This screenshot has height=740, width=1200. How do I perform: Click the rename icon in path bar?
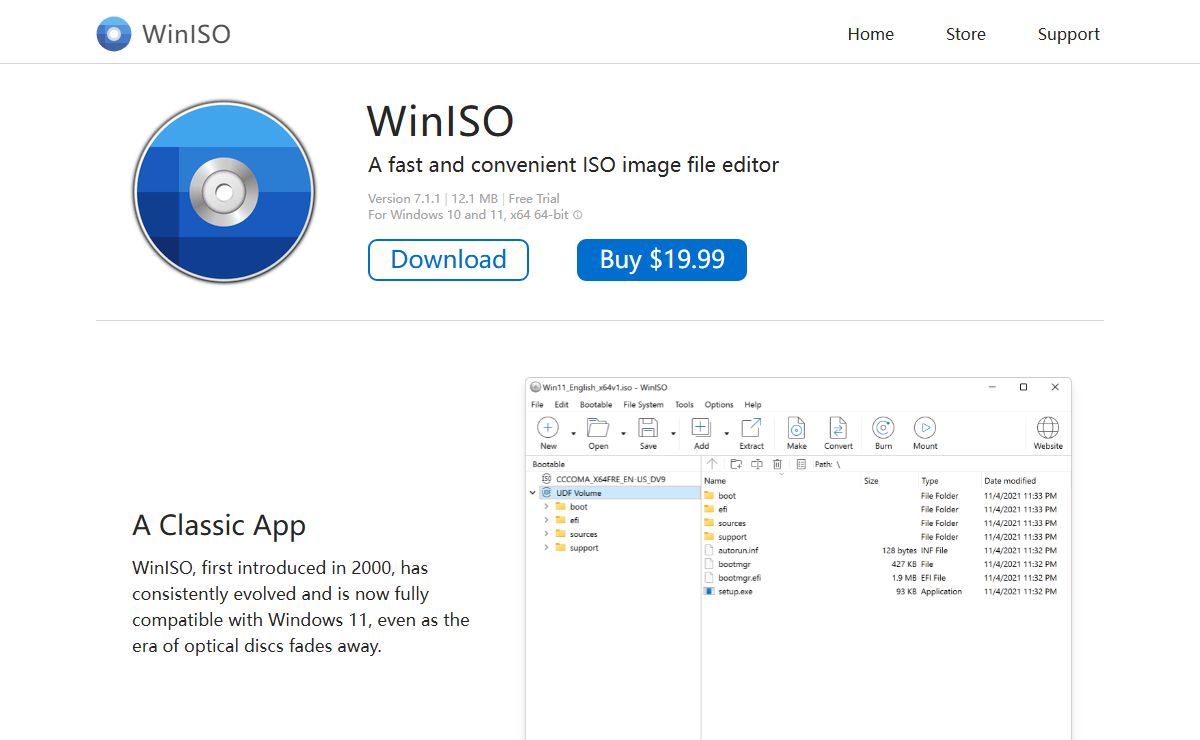[757, 464]
